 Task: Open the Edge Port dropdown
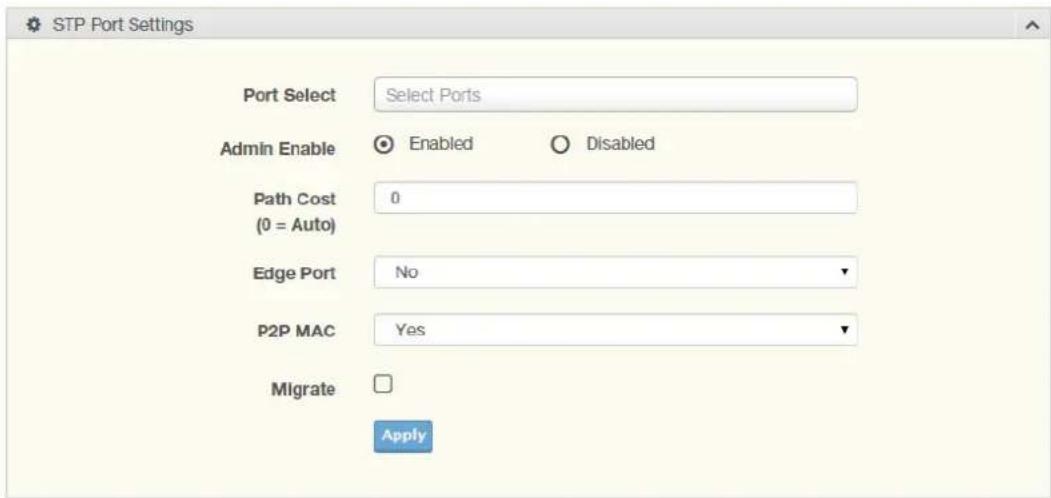pyautogui.click(x=615, y=272)
